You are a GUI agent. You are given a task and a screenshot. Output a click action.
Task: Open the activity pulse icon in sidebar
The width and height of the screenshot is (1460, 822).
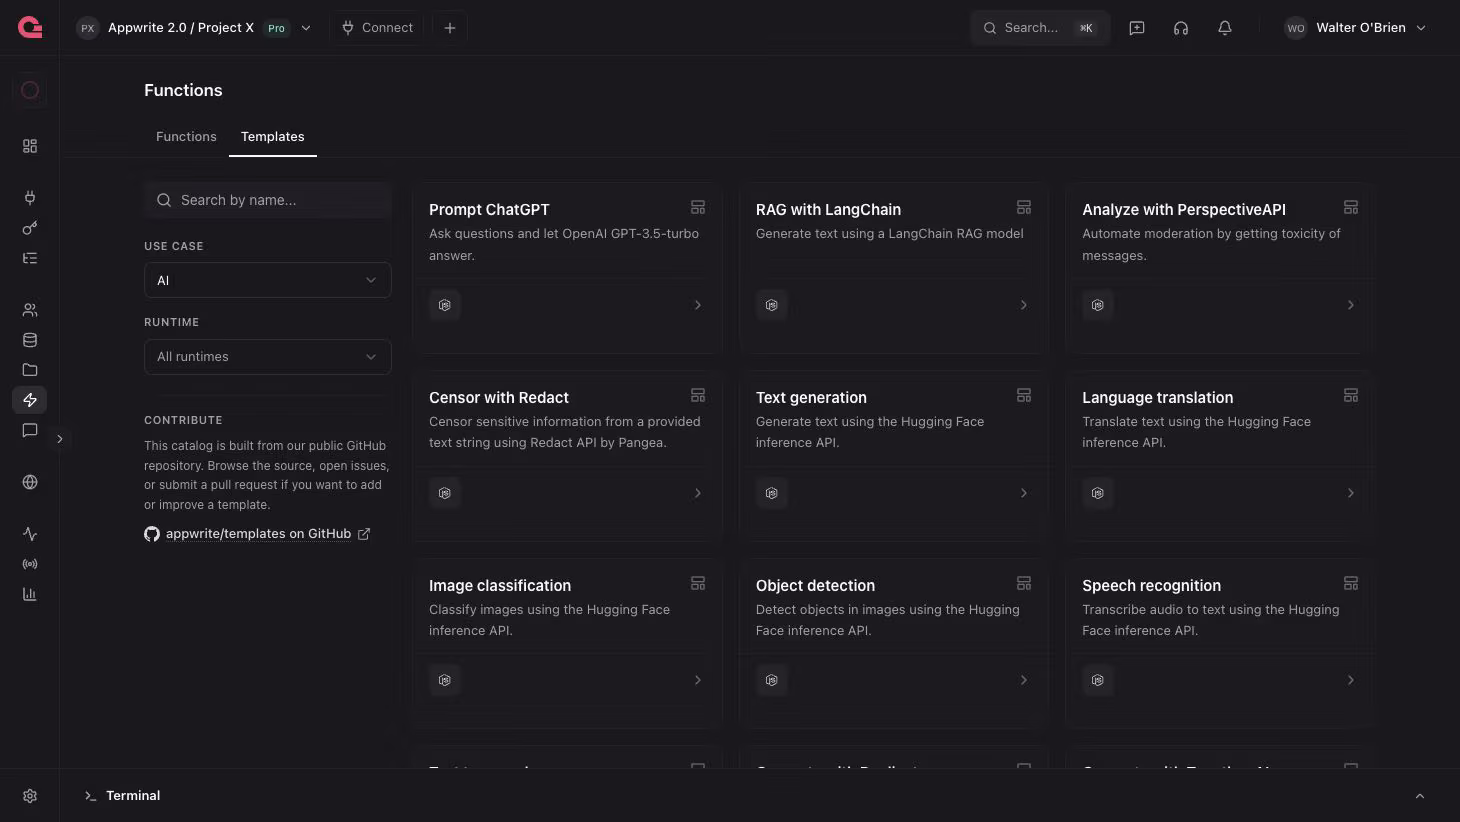click(30, 534)
